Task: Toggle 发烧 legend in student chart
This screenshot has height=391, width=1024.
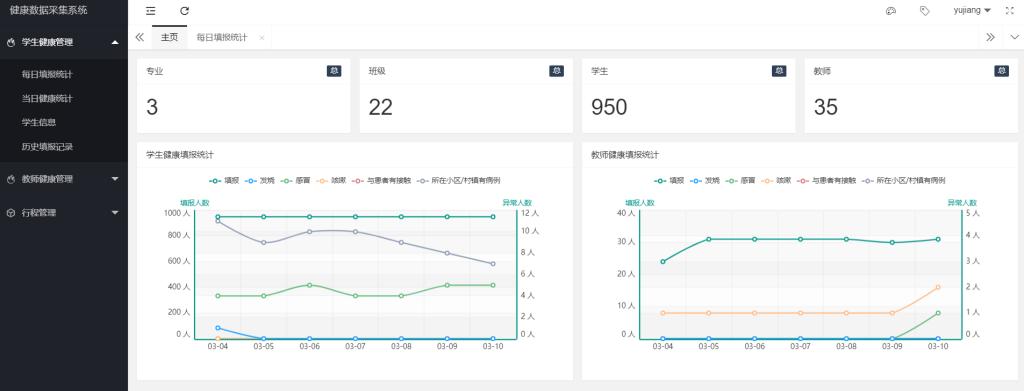Action: (x=261, y=180)
